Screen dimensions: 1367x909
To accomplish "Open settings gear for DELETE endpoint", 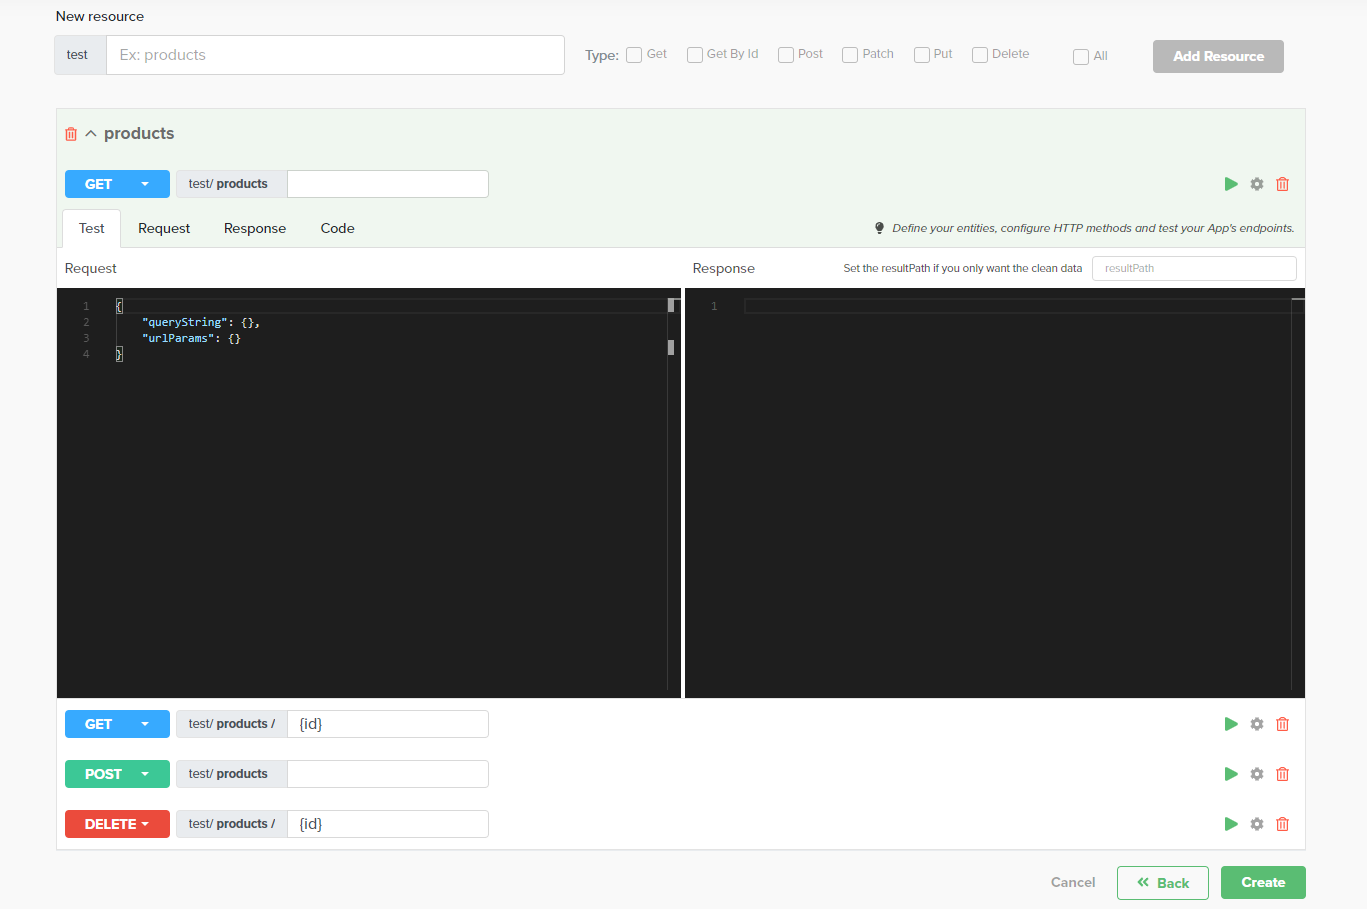I will pyautogui.click(x=1257, y=824).
